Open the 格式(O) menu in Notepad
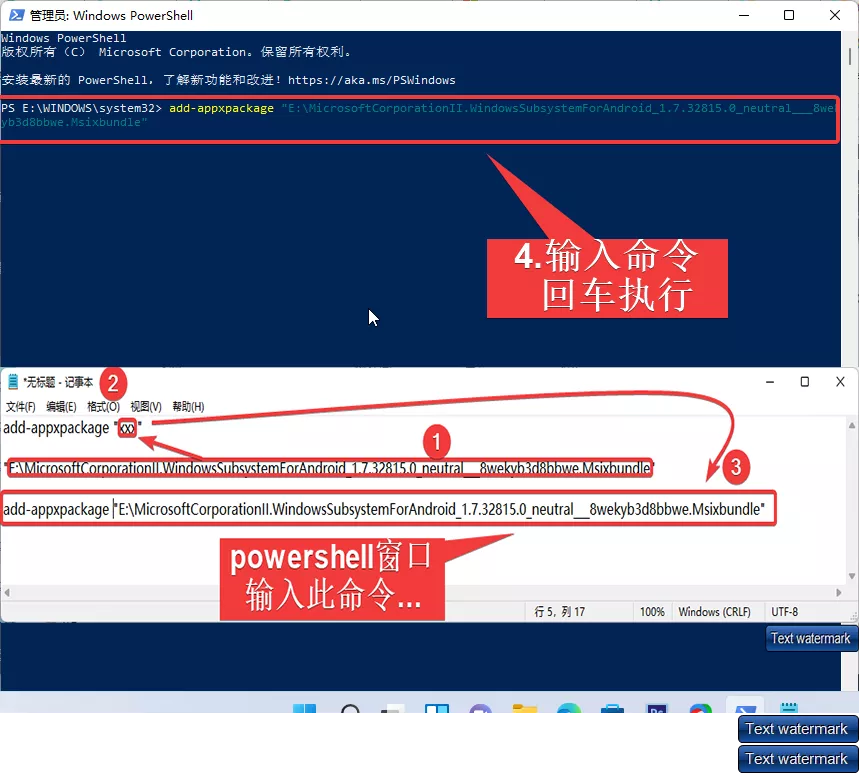The height and width of the screenshot is (773, 859). (x=104, y=406)
